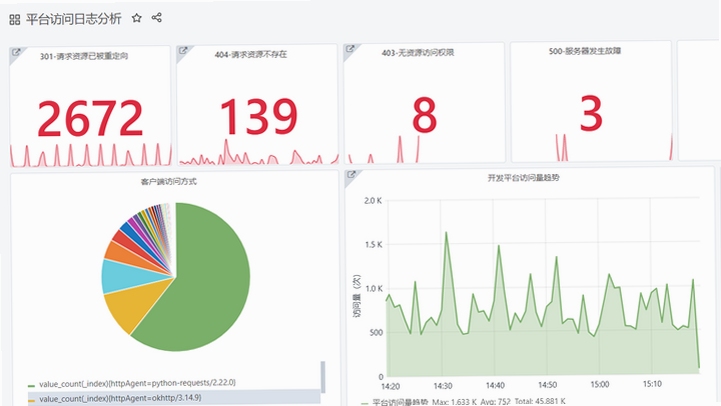Image resolution: width=721 pixels, height=406 pixels.
Task: Click the sparkline in the 301 panel
Action: [91, 155]
